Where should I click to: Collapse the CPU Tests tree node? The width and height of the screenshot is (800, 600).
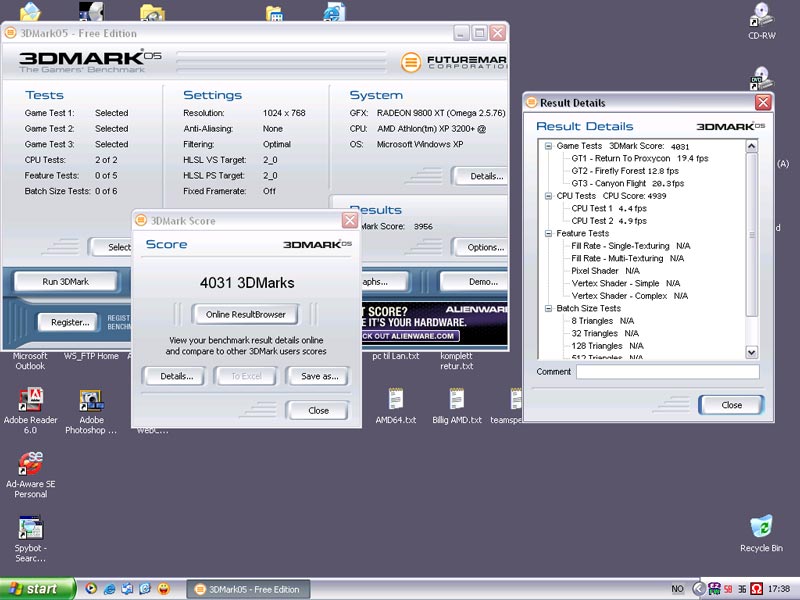[548, 196]
